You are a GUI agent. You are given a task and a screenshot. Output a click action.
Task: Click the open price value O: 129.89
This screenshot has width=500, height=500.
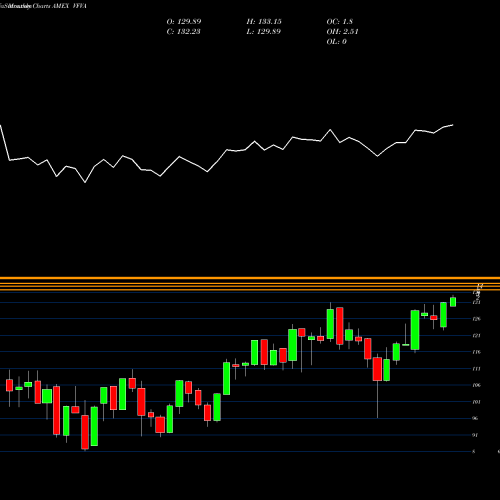point(184,22)
